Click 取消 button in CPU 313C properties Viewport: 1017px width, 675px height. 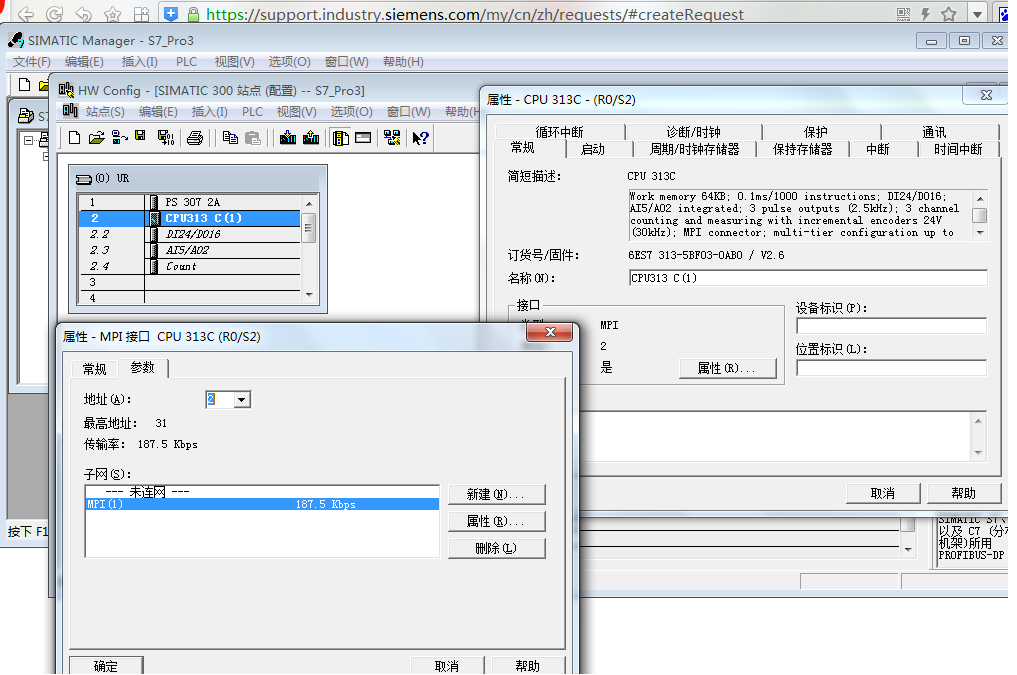(x=883, y=493)
